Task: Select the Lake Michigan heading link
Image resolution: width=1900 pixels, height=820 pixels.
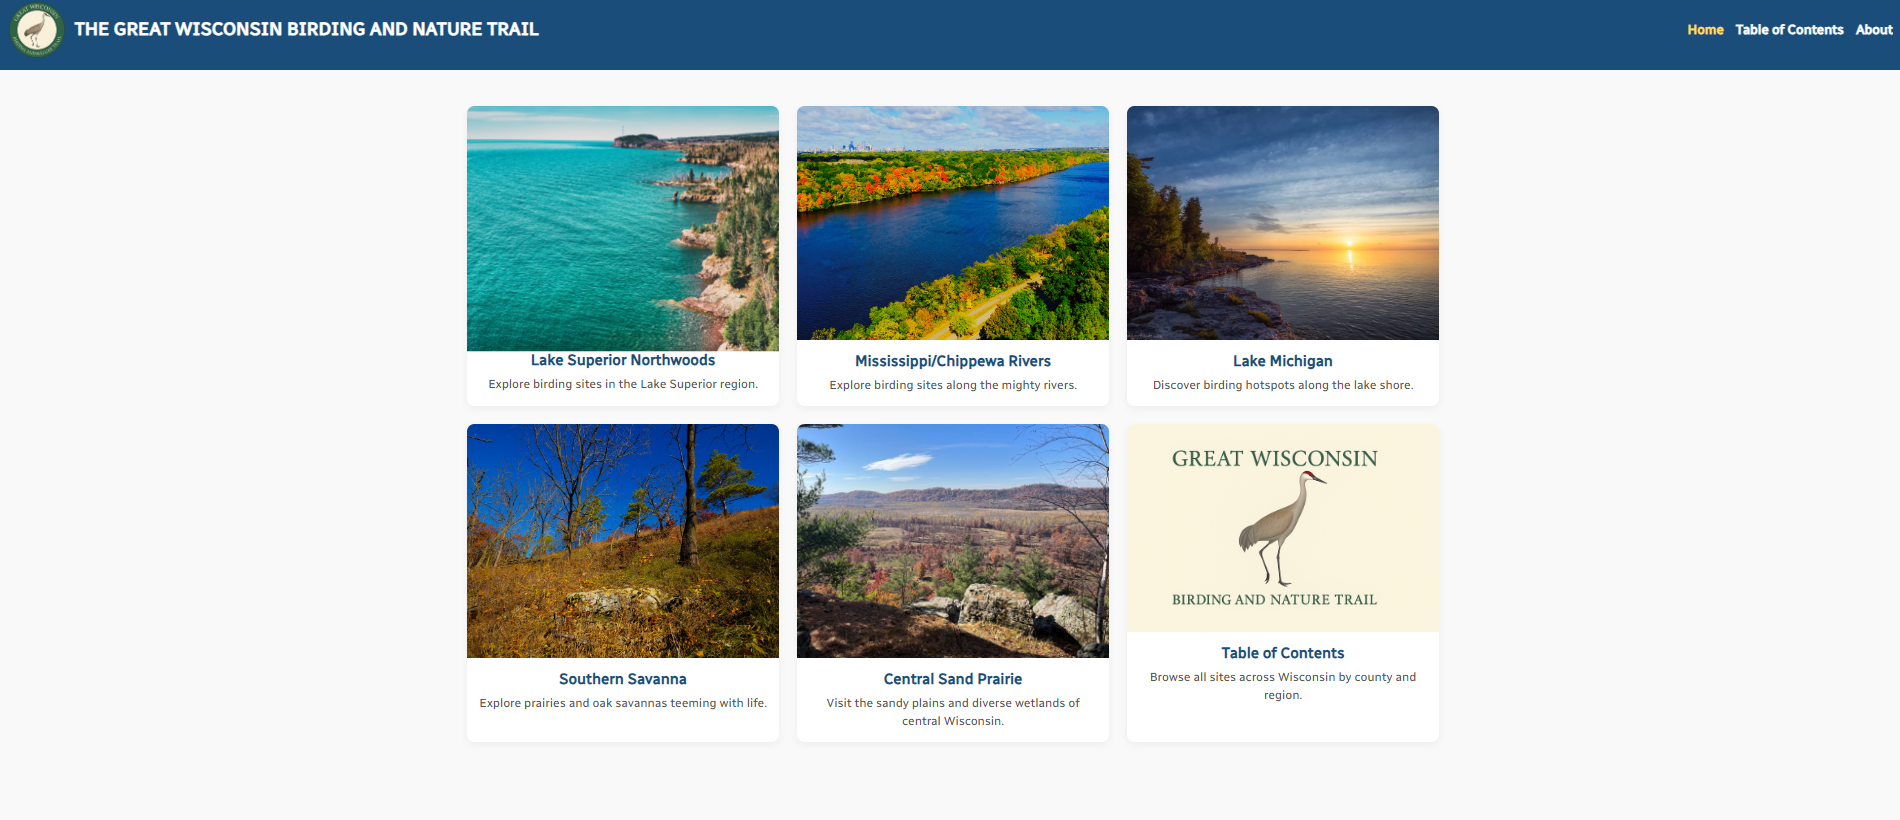Action: 1283,361
